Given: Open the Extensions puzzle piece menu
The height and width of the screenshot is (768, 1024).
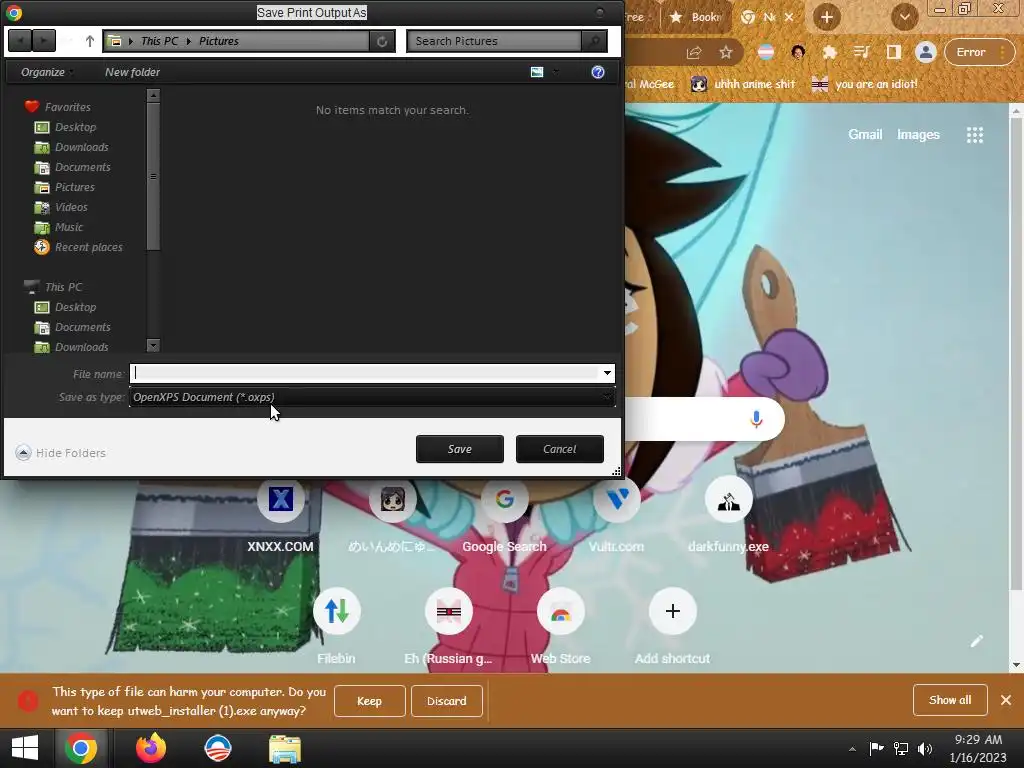Looking at the screenshot, I should click(x=829, y=52).
